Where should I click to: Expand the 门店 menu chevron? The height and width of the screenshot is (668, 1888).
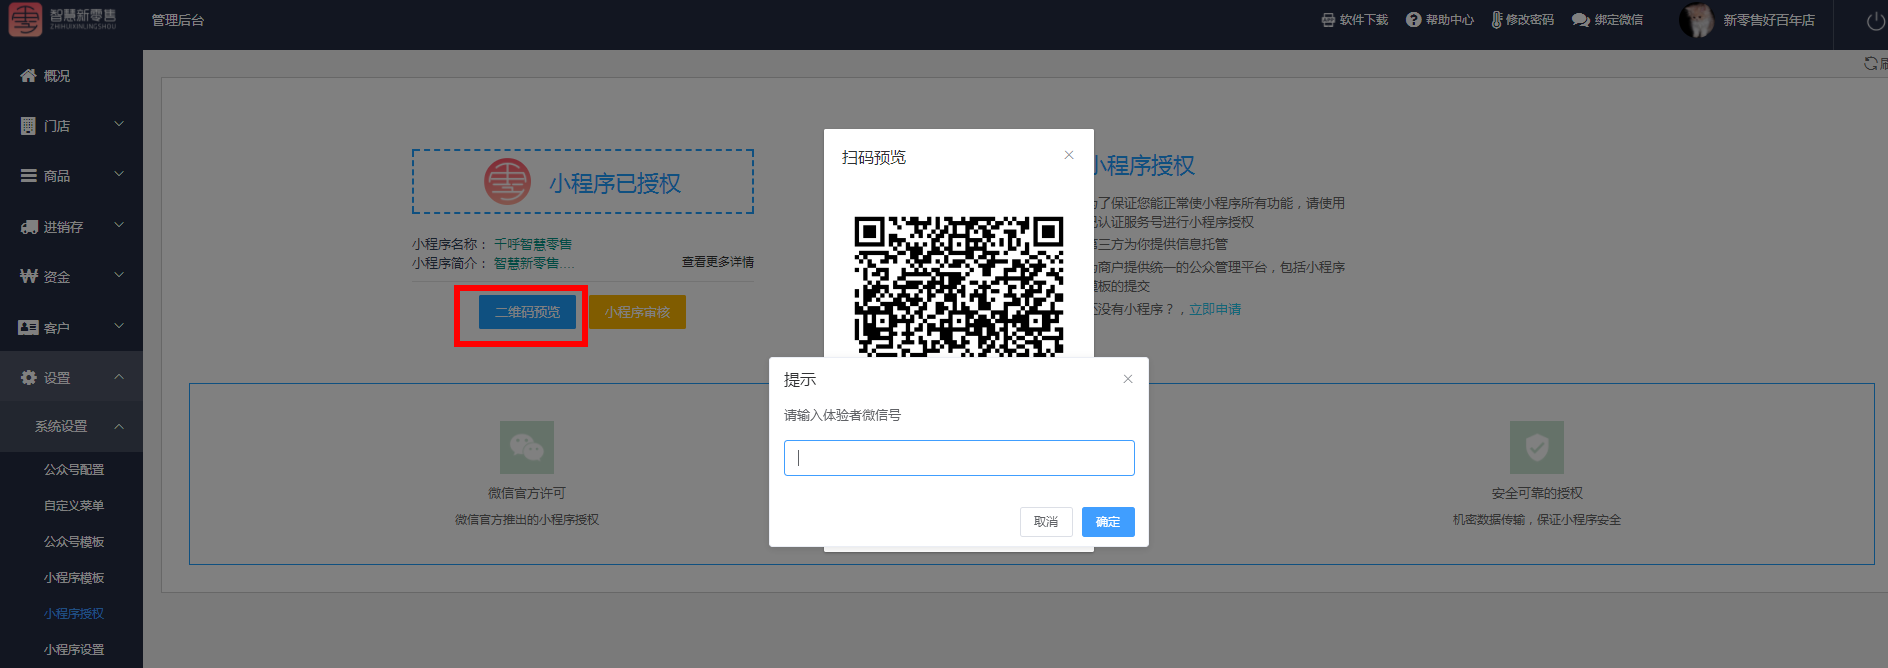click(x=119, y=124)
